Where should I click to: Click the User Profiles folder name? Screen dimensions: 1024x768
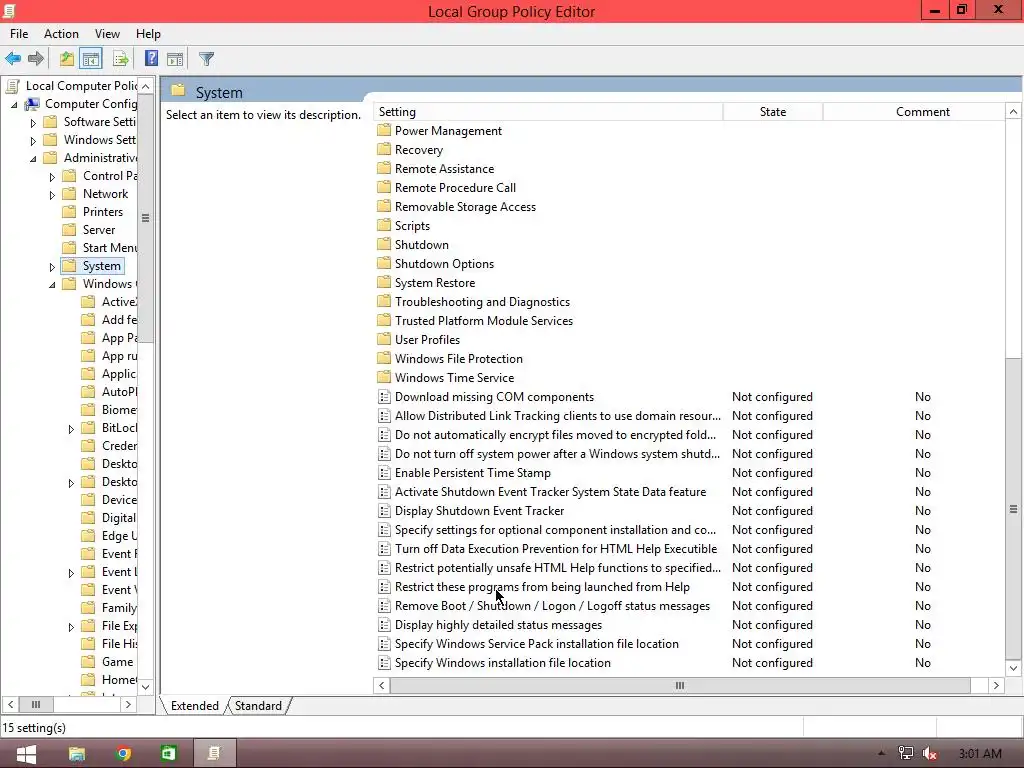(427, 340)
